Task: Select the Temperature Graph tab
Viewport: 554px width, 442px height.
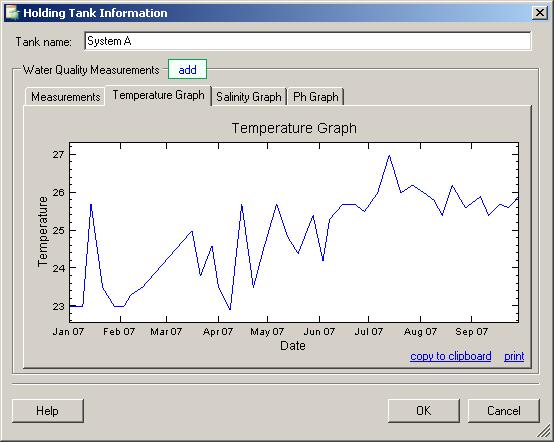Action: [x=158, y=95]
